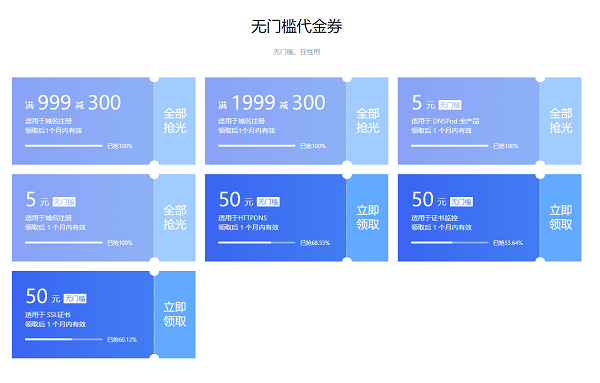
Task: Click 已抢100% on the 满1999减300 coupon
Action: tap(313, 146)
